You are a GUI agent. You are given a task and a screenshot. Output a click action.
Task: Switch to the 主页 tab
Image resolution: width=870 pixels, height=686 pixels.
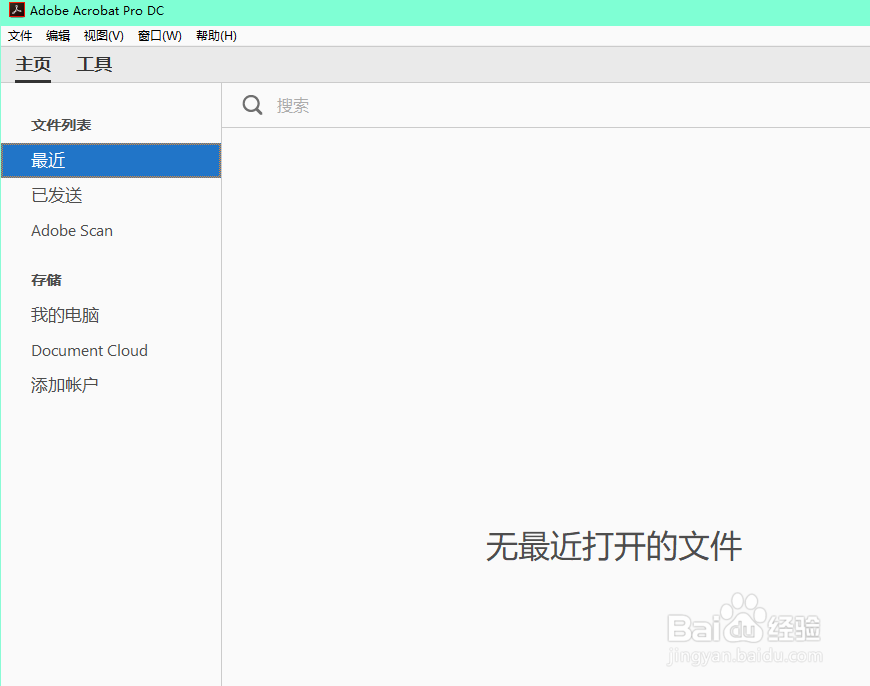pos(33,64)
